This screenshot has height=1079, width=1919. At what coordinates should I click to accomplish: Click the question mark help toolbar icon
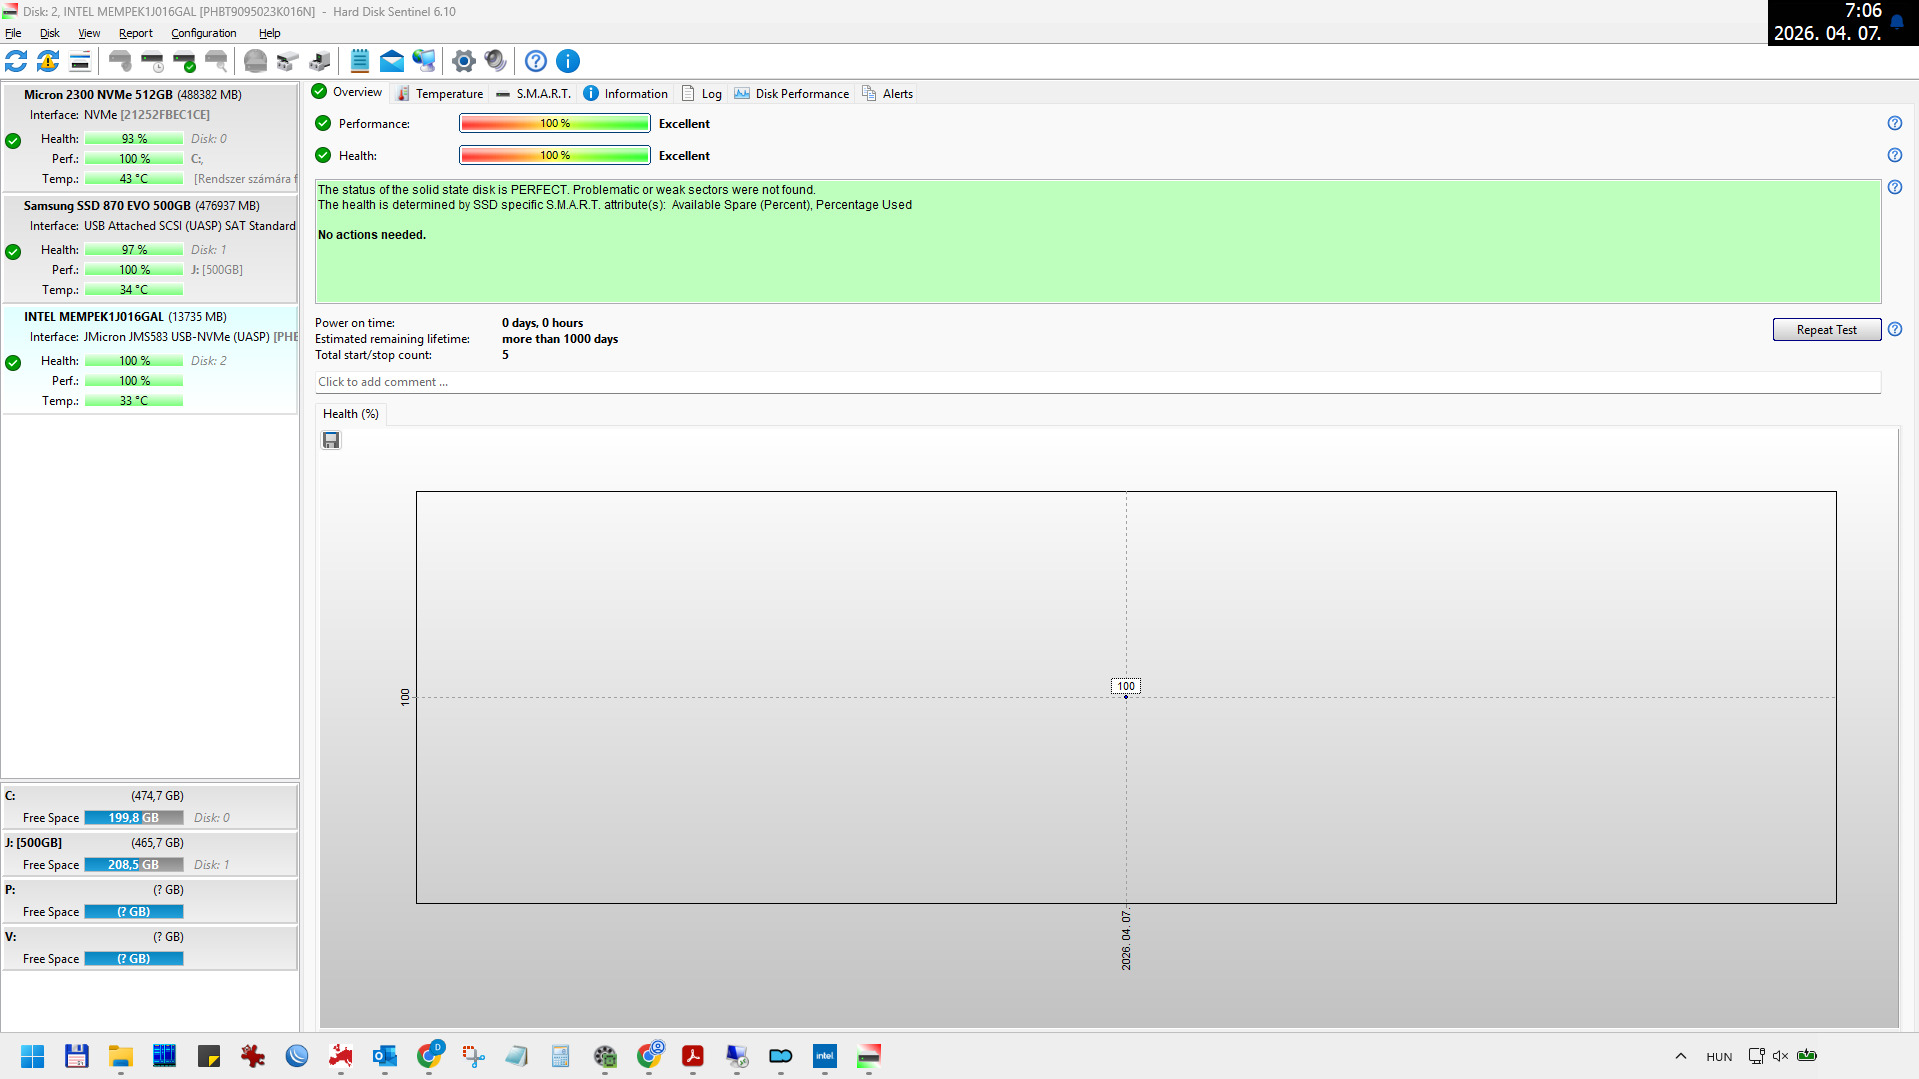coord(536,61)
